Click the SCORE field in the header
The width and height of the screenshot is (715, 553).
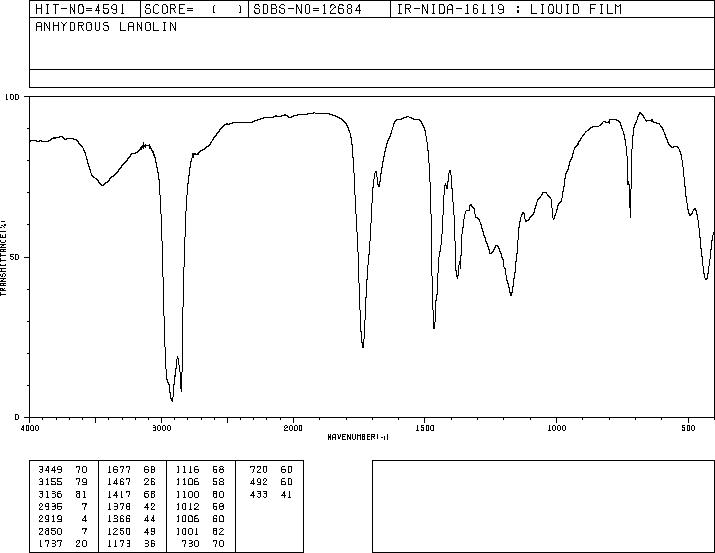pyautogui.click(x=193, y=9)
